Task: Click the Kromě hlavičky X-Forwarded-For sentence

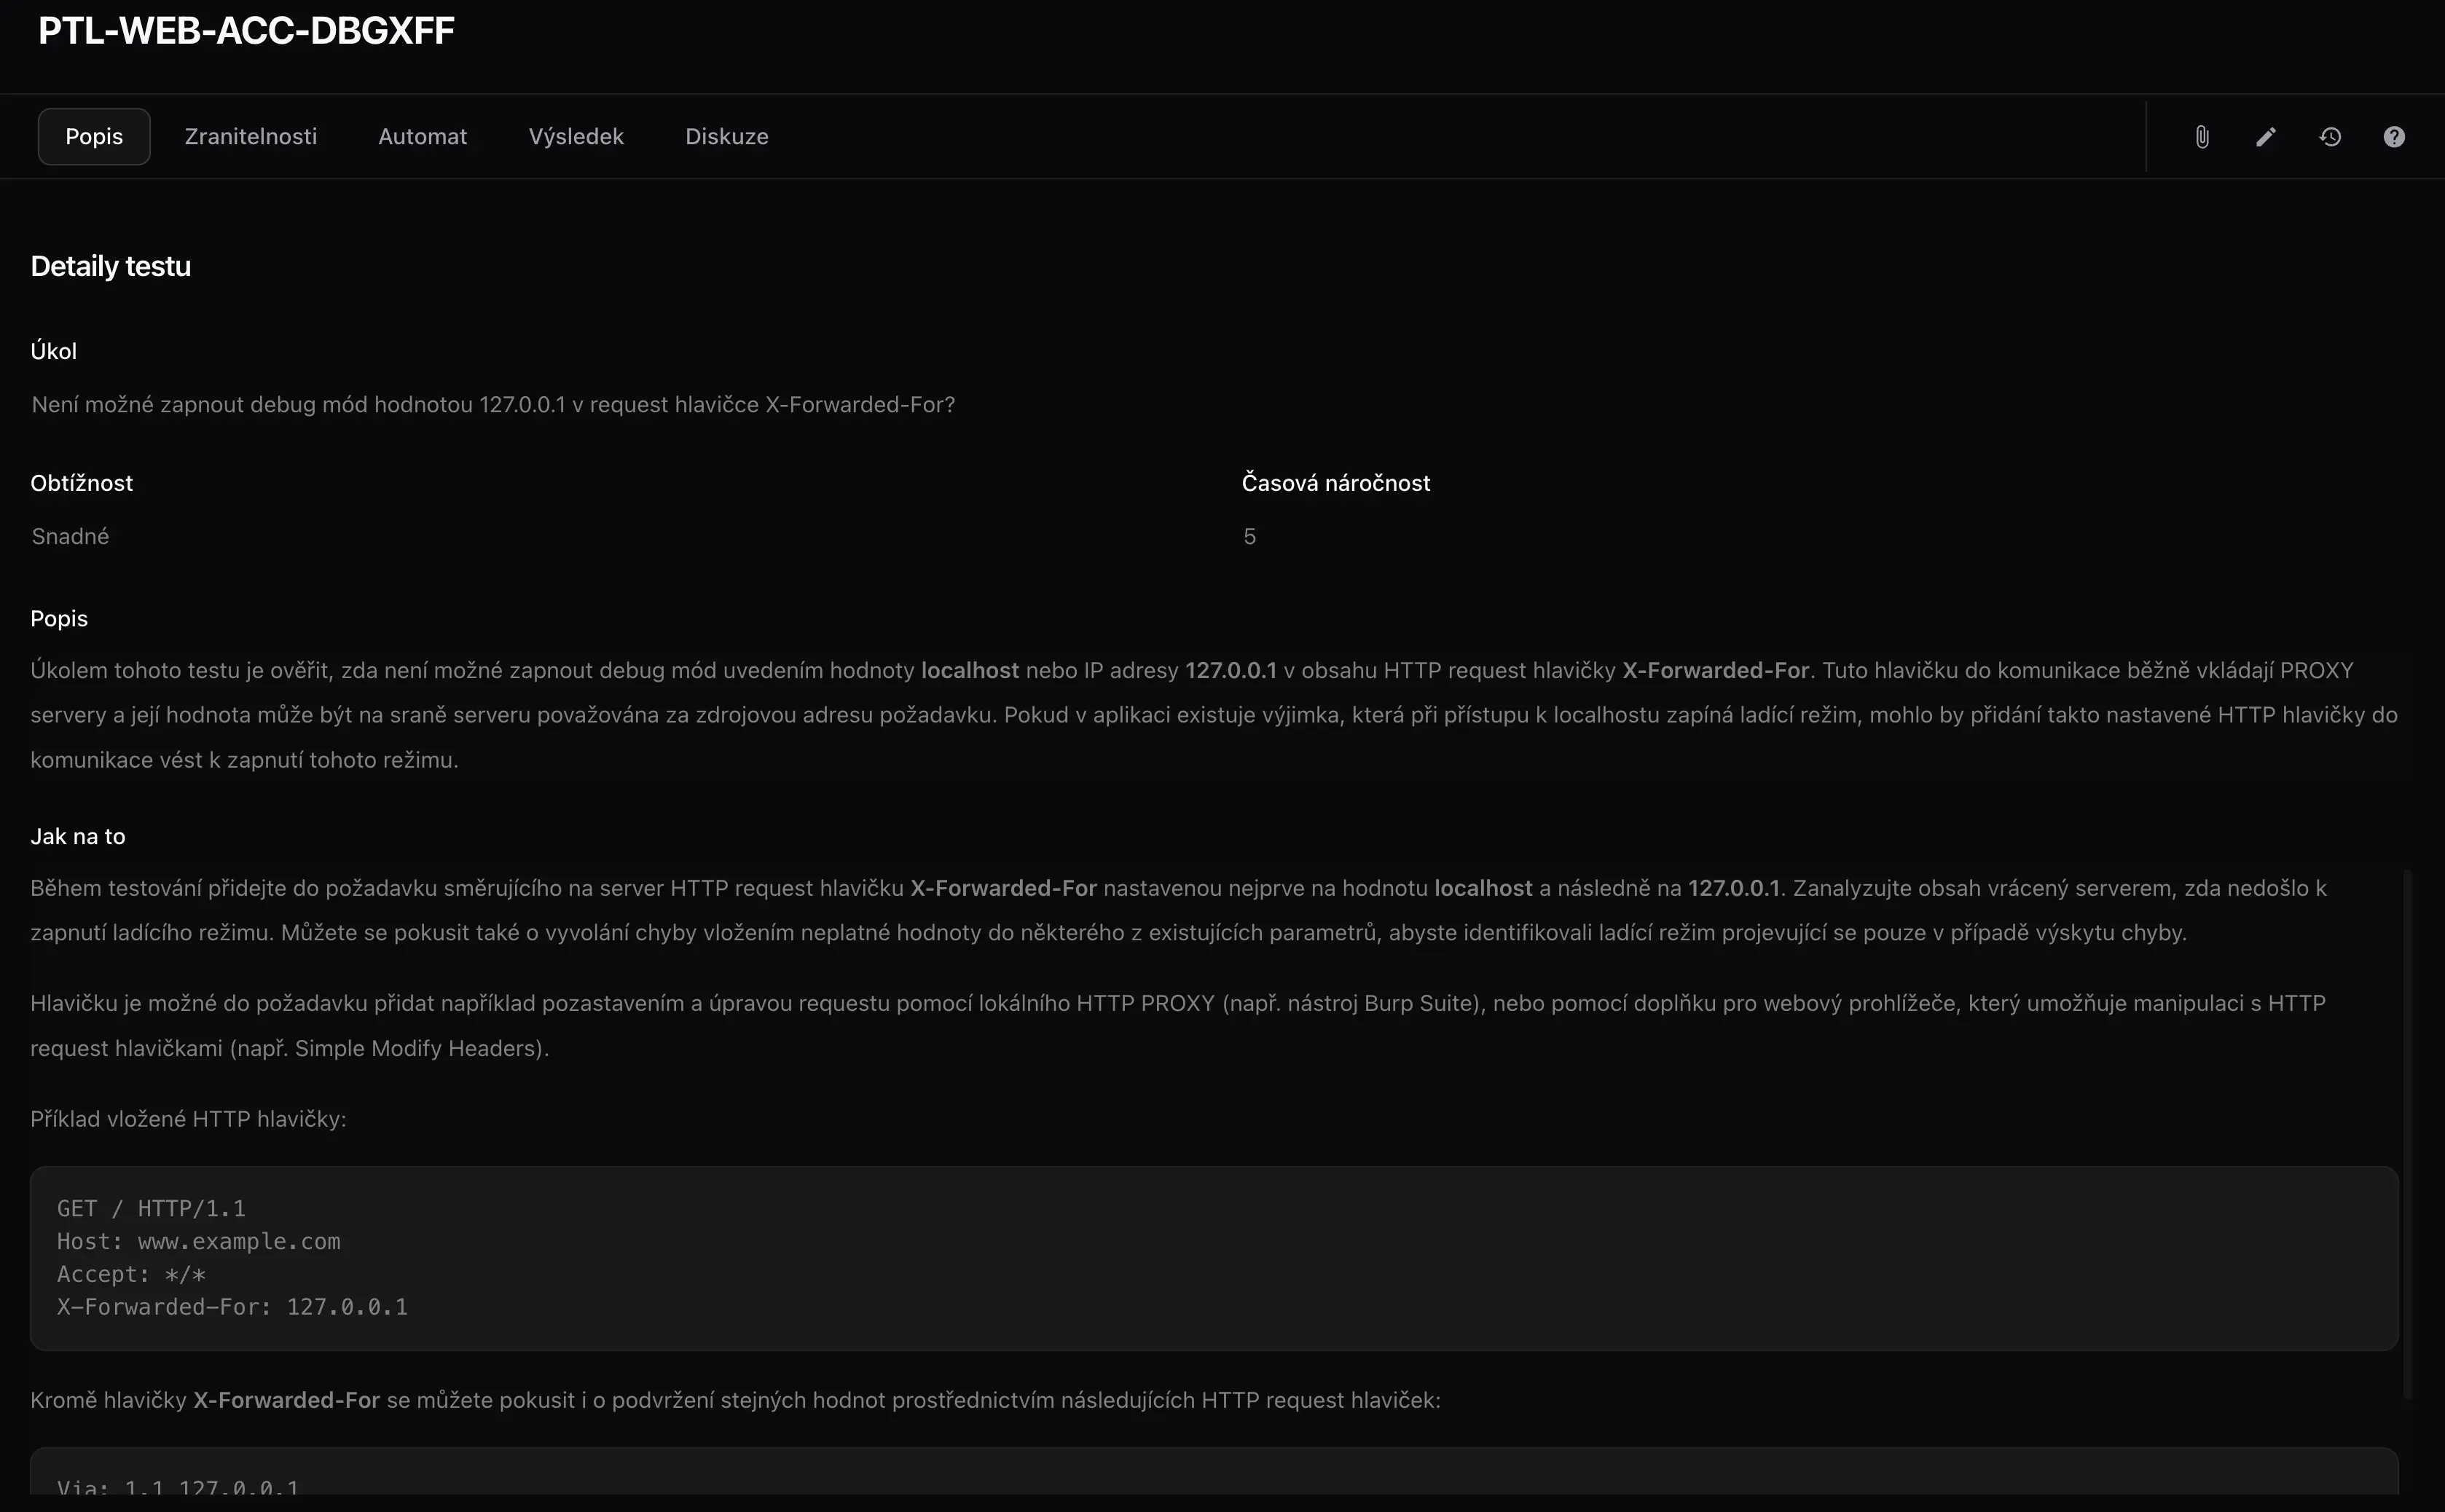Action: coord(735,1400)
